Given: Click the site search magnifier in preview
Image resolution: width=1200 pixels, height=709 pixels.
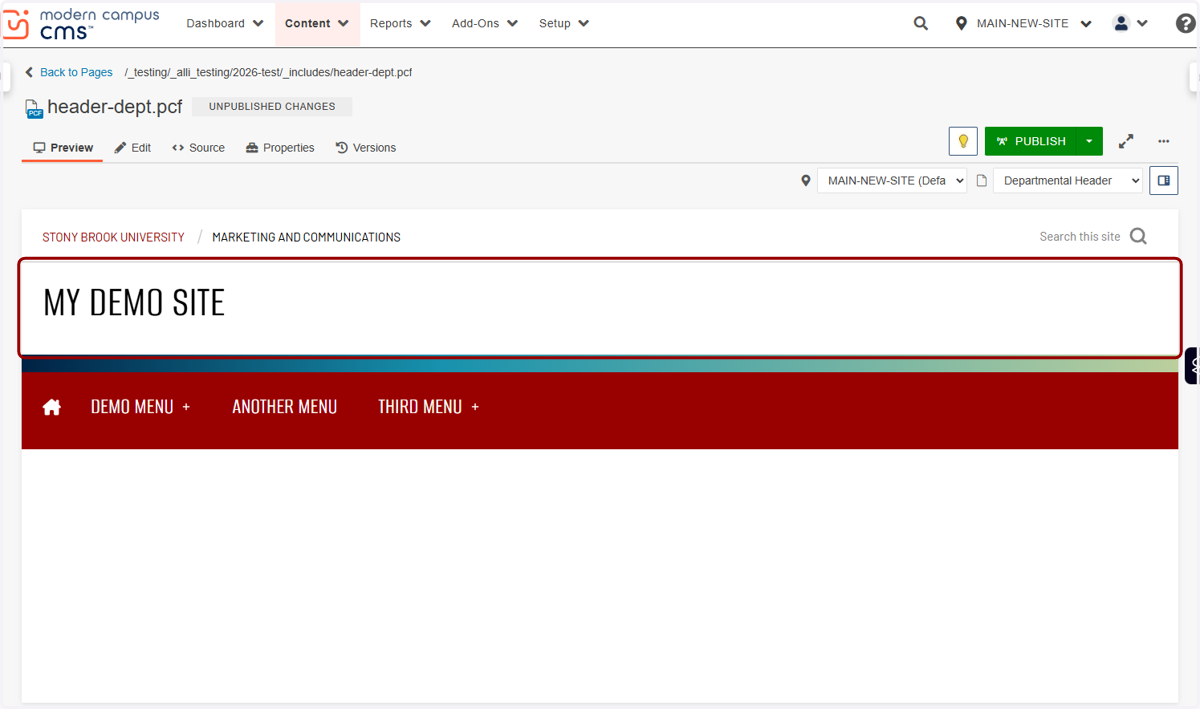Looking at the screenshot, I should [x=1138, y=237].
